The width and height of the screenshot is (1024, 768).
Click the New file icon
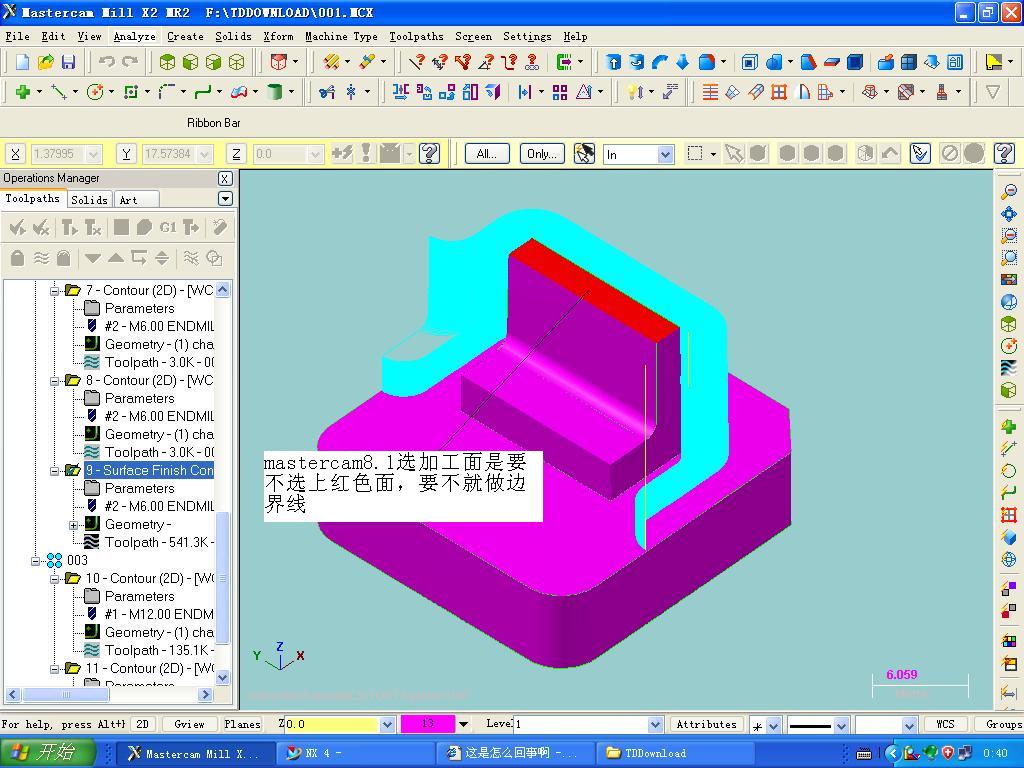[x=23, y=62]
